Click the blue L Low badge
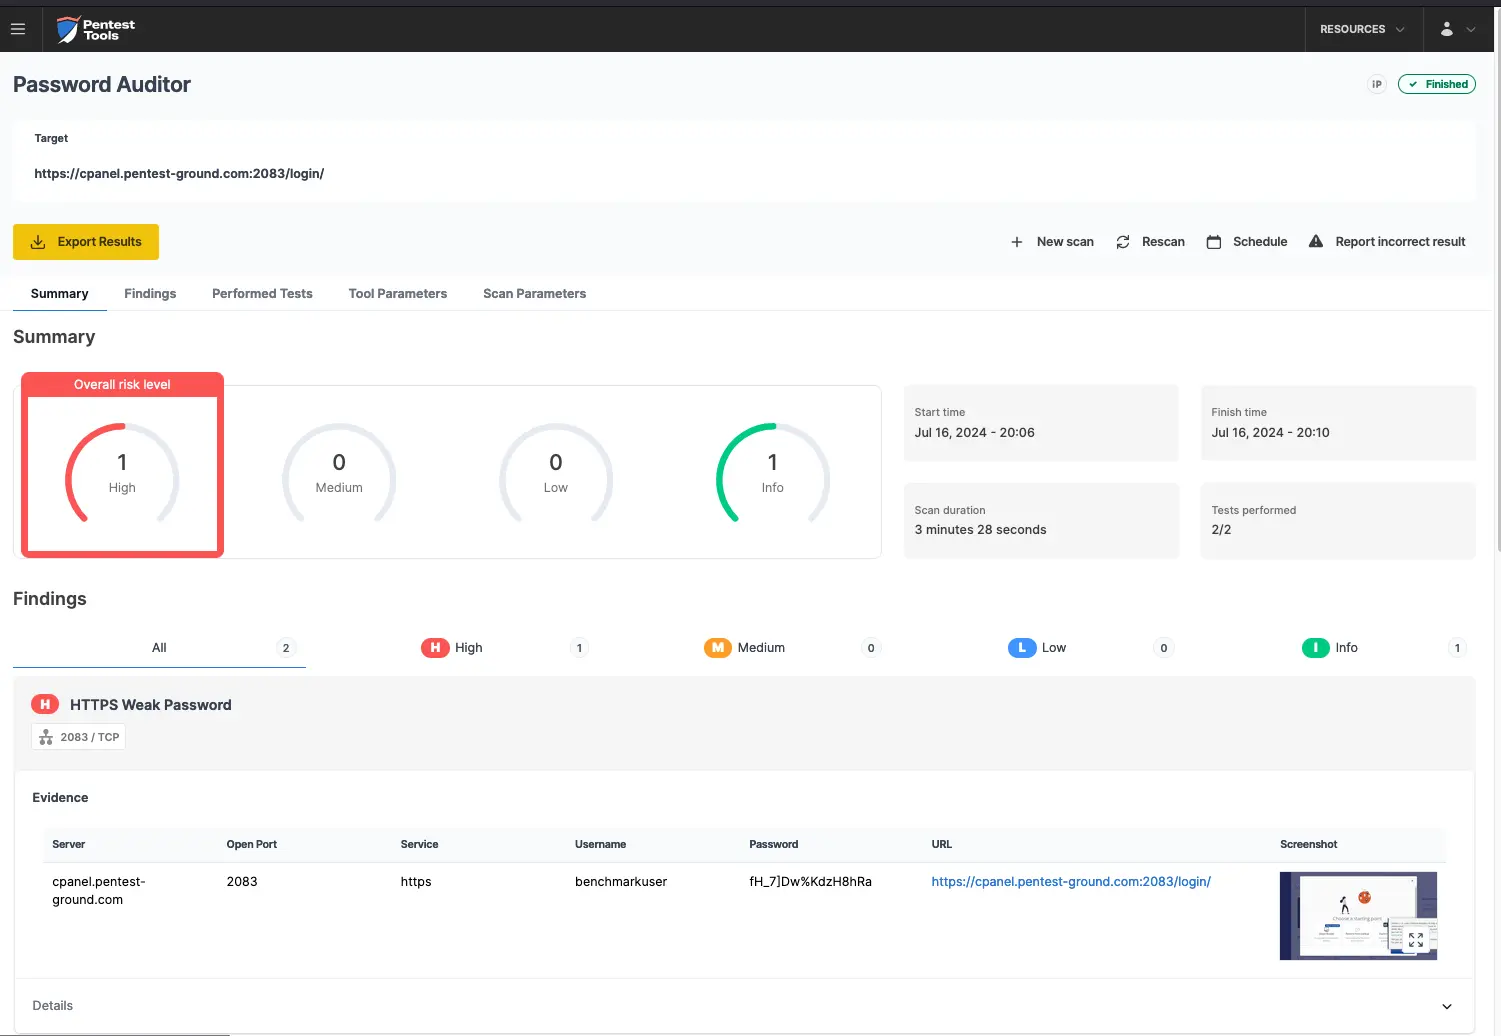 (1022, 648)
